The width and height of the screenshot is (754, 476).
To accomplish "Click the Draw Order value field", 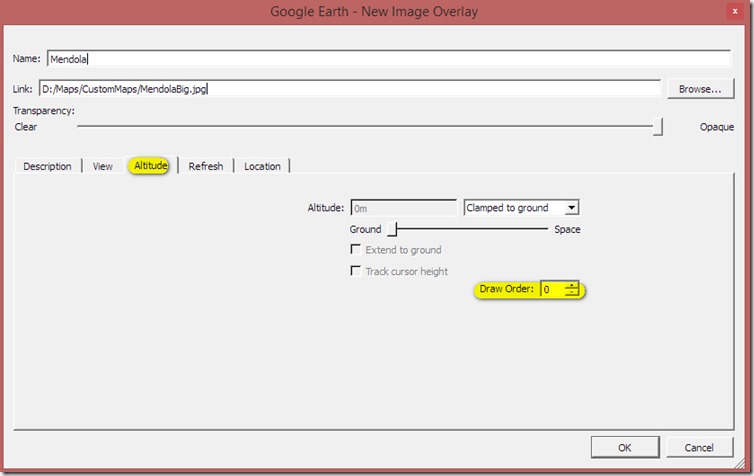I will 553,289.
